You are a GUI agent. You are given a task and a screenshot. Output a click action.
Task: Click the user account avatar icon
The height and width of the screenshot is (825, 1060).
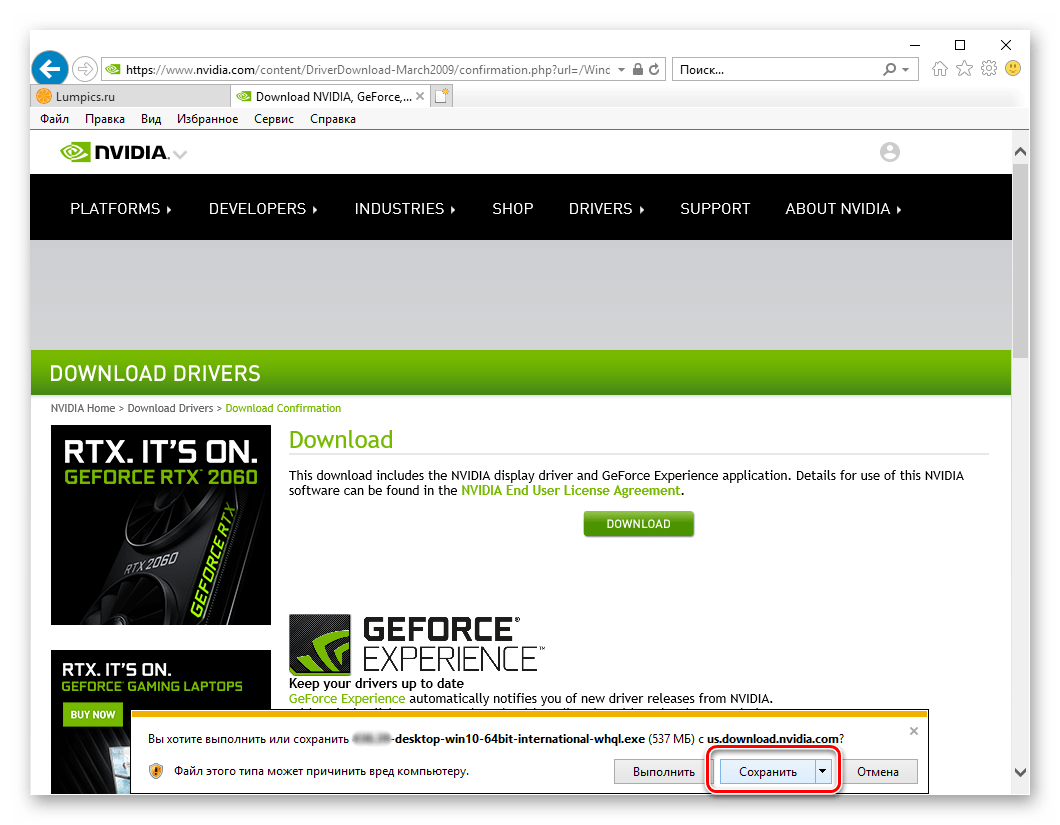point(890,152)
